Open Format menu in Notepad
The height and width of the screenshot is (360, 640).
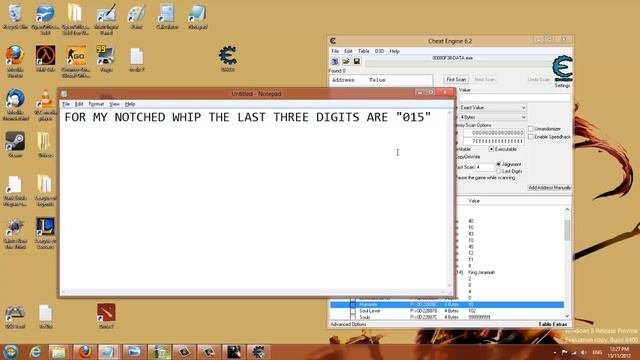pos(96,104)
